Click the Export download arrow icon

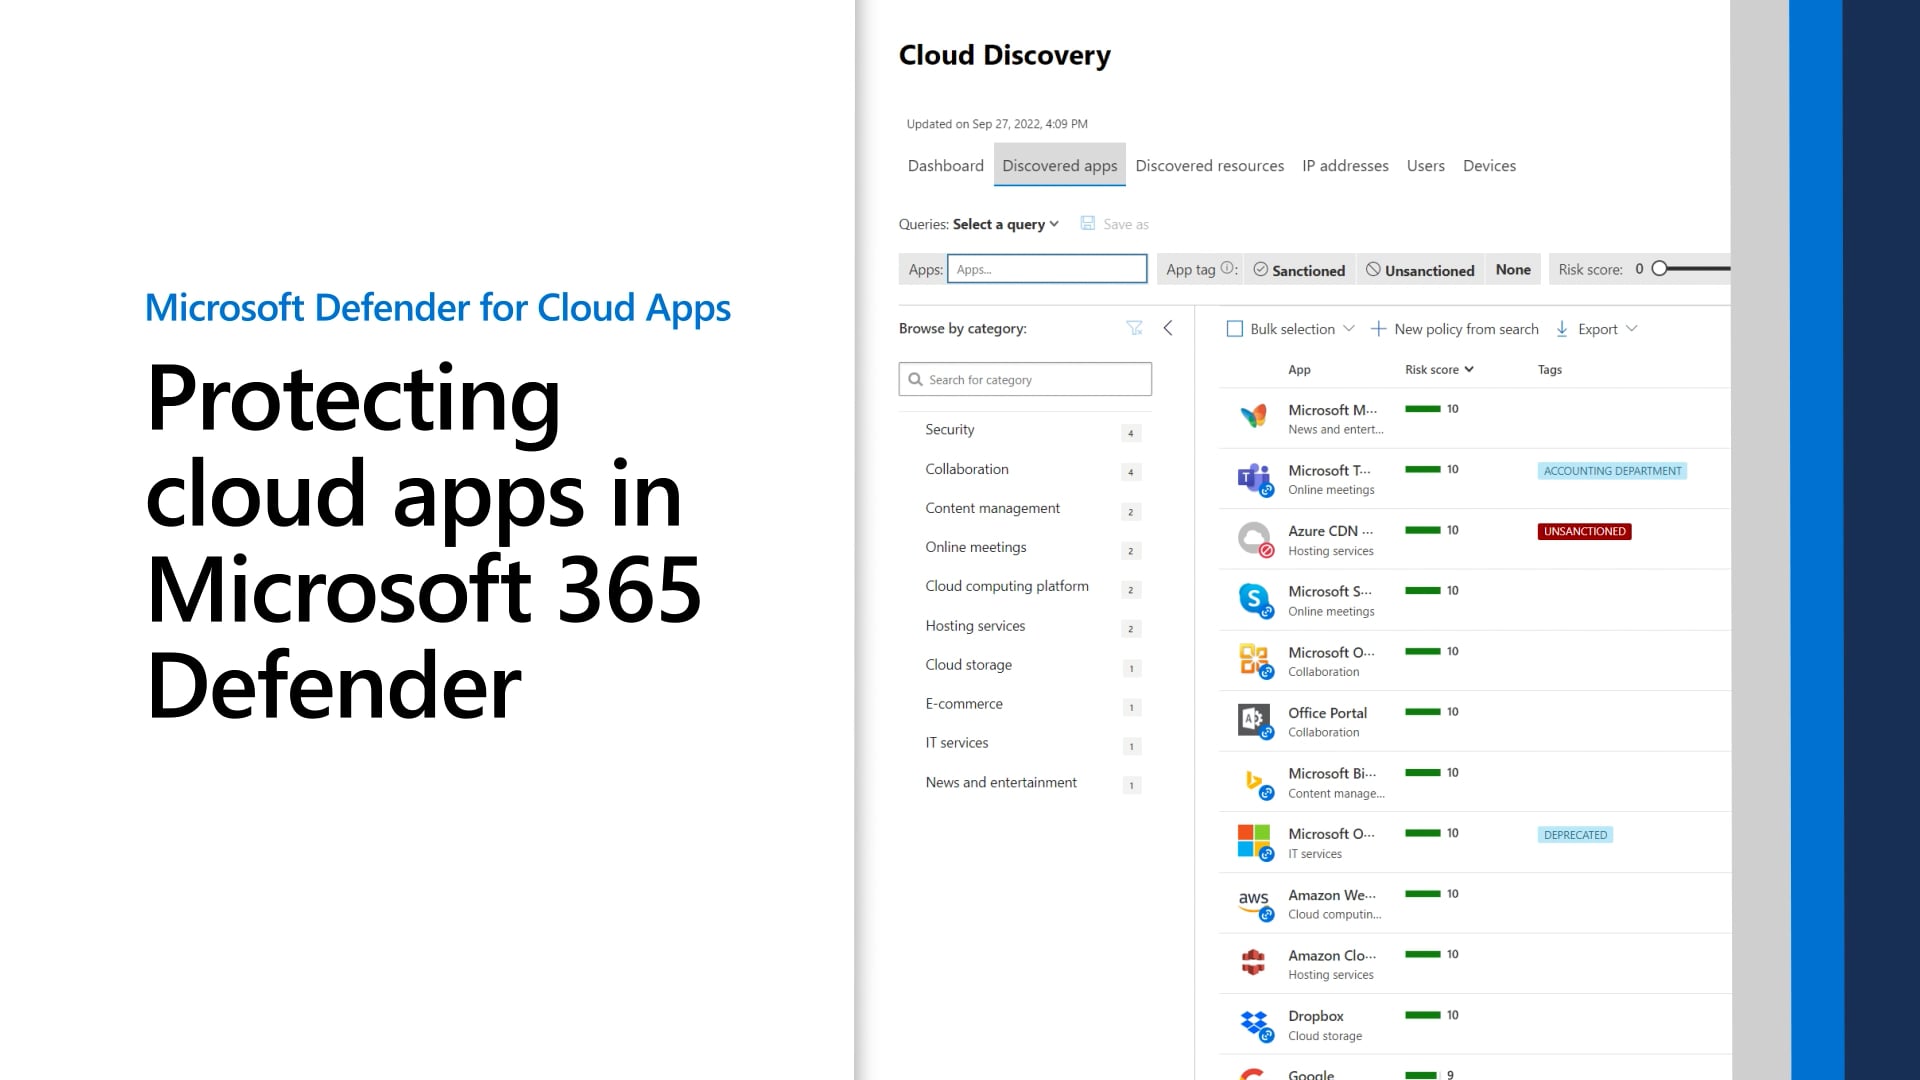pyautogui.click(x=1562, y=329)
